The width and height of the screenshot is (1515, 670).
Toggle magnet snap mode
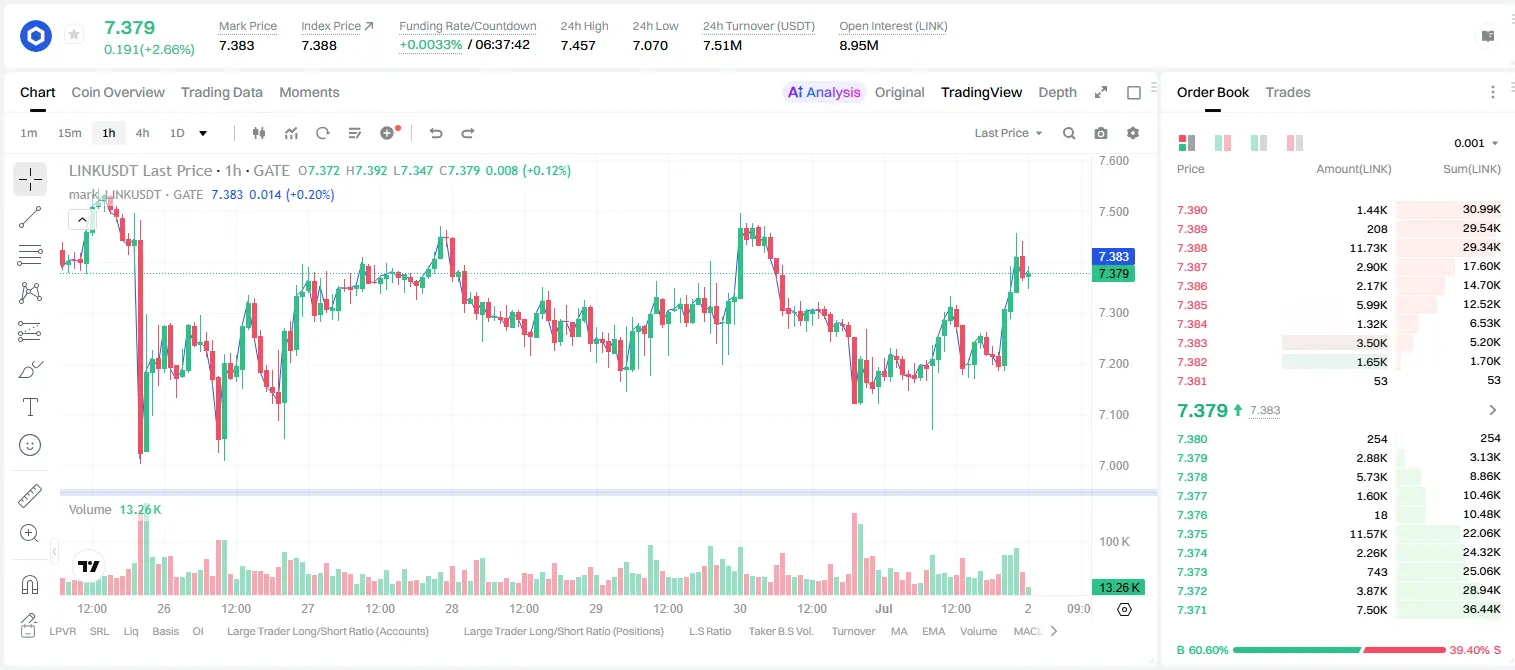(x=30, y=585)
